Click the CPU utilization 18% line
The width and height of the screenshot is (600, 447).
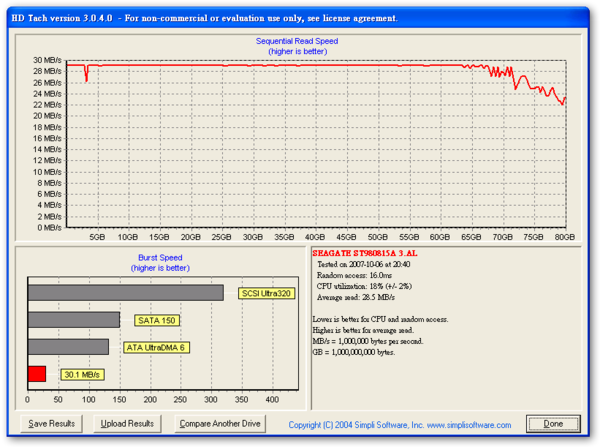point(364,286)
